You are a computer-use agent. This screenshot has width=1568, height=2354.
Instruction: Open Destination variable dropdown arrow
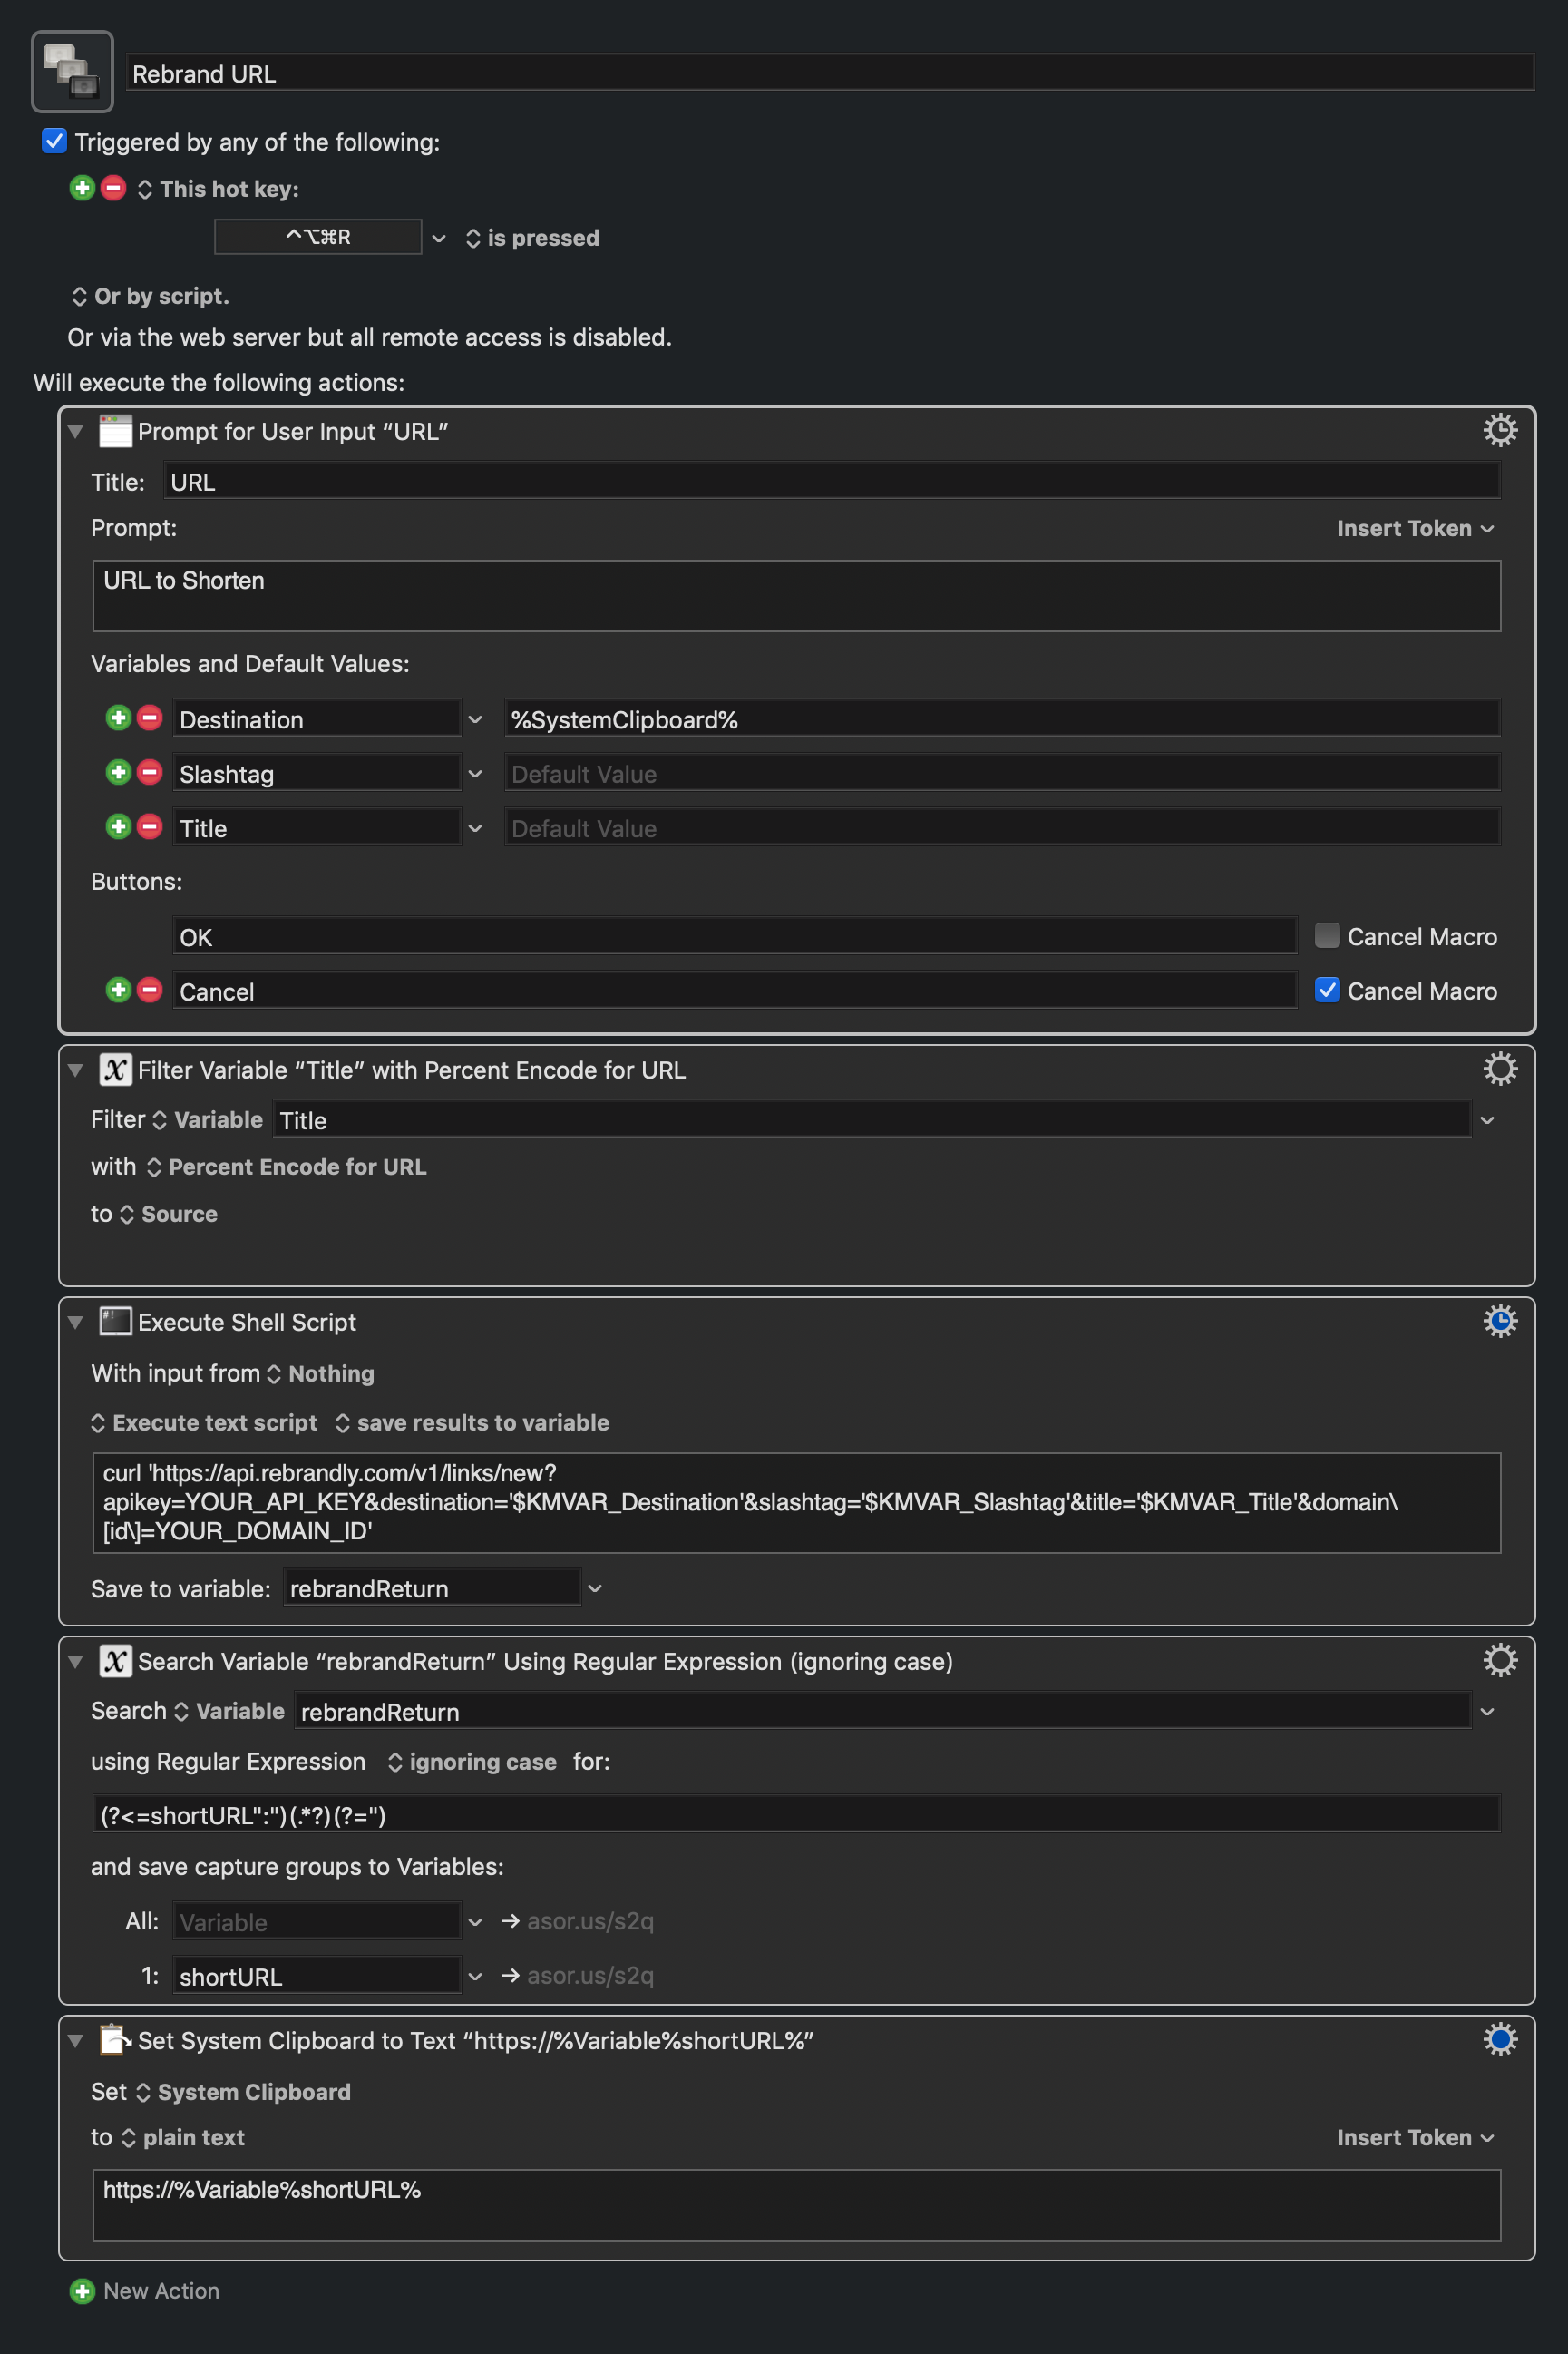click(475, 719)
